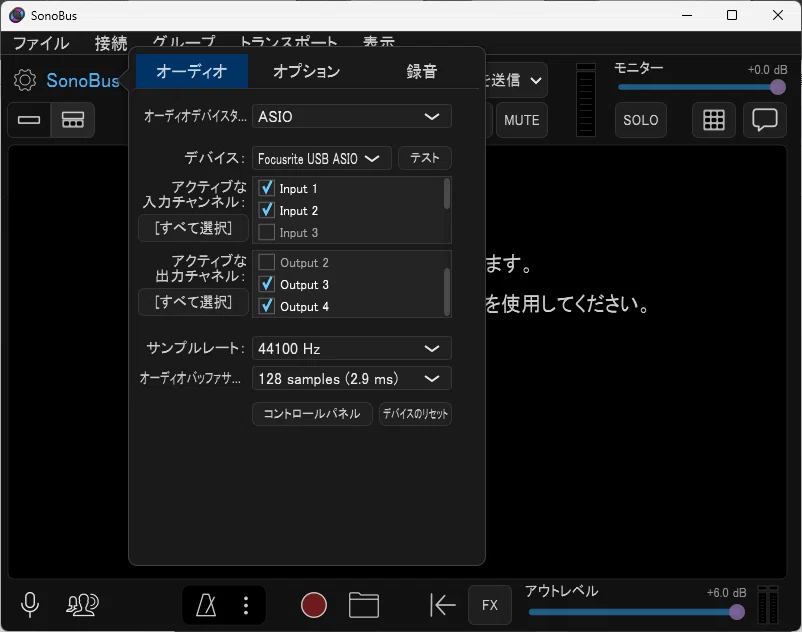802x632 pixels.
Task: Check the Input 3 channel
Action: (266, 232)
